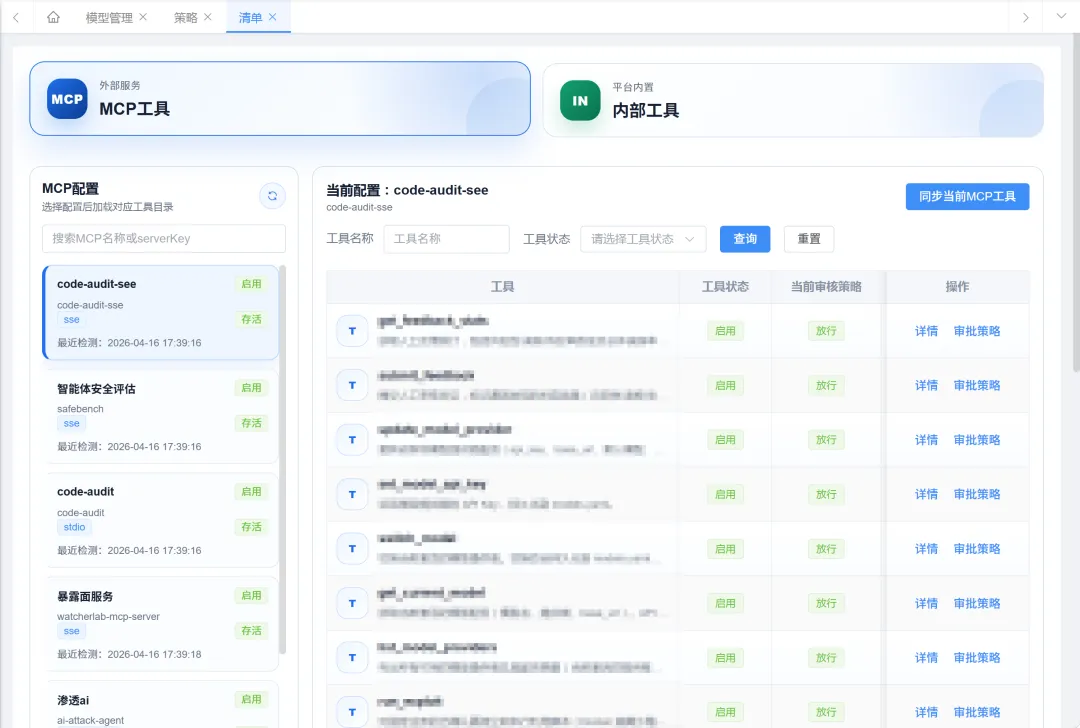
Task: Open the 请选择工具状态 dropdown
Action: [643, 239]
